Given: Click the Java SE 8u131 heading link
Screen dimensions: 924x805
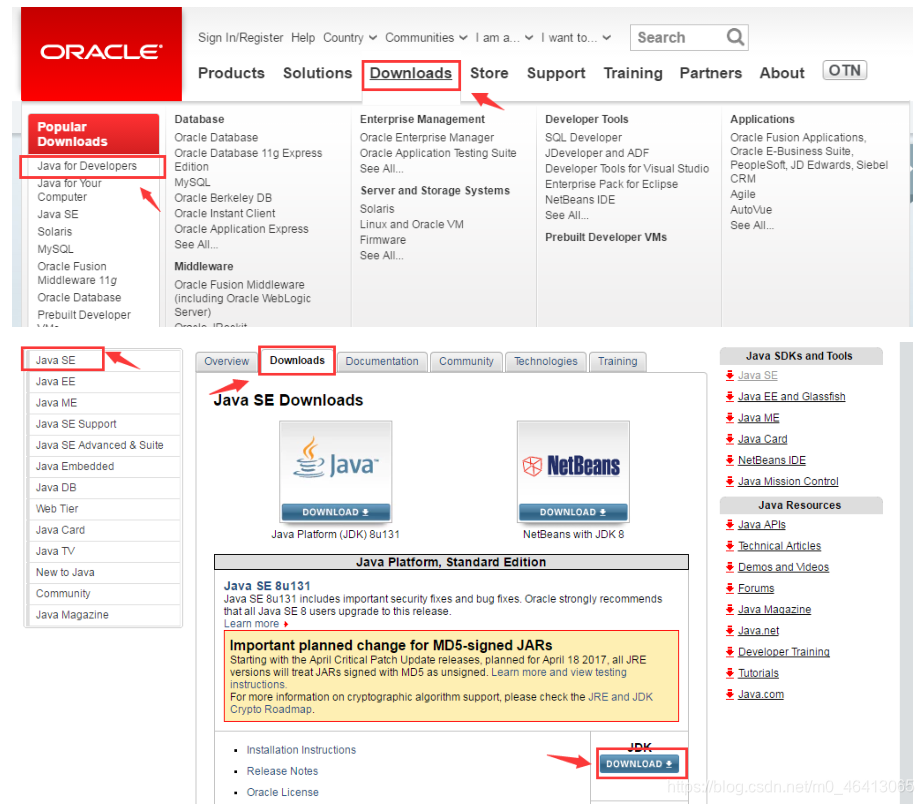Looking at the screenshot, I should [267, 586].
